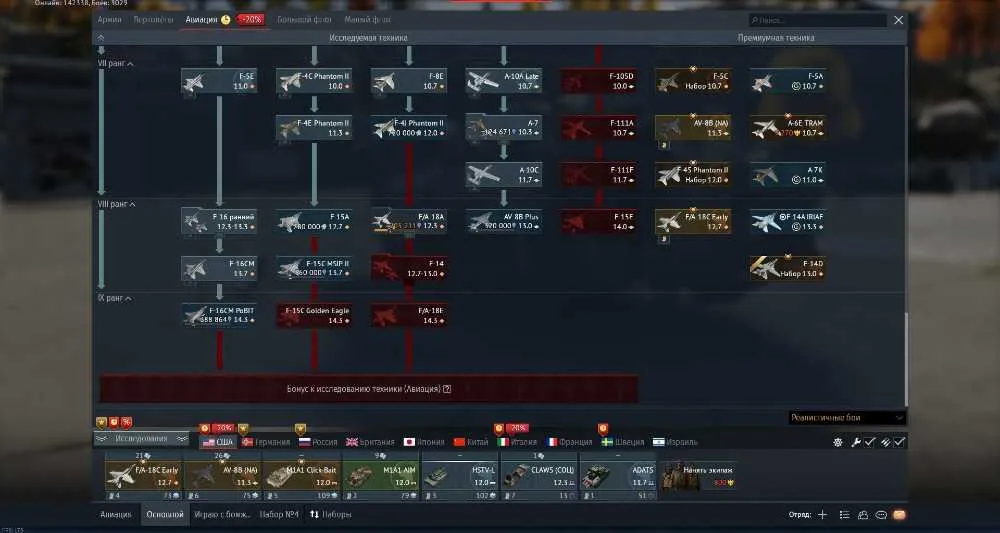Select the F-111A aircraft card
The image size is (1000, 533).
(x=598, y=128)
